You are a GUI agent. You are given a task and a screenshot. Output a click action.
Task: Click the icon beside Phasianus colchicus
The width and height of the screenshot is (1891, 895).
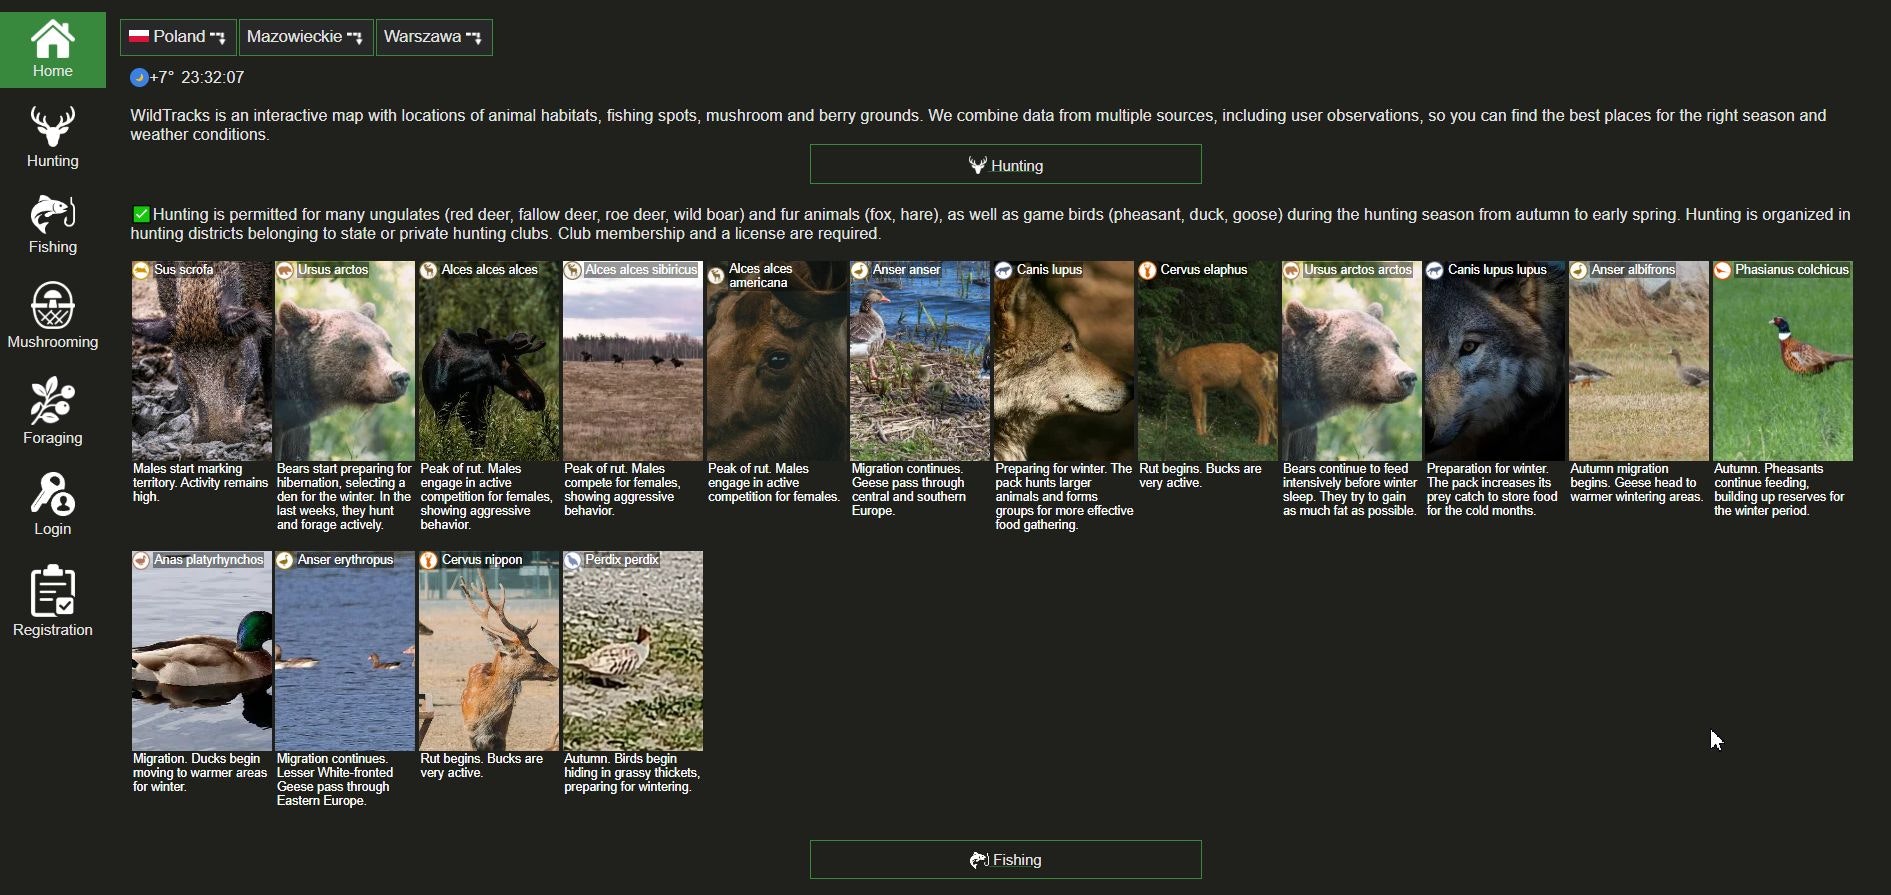tap(1723, 270)
